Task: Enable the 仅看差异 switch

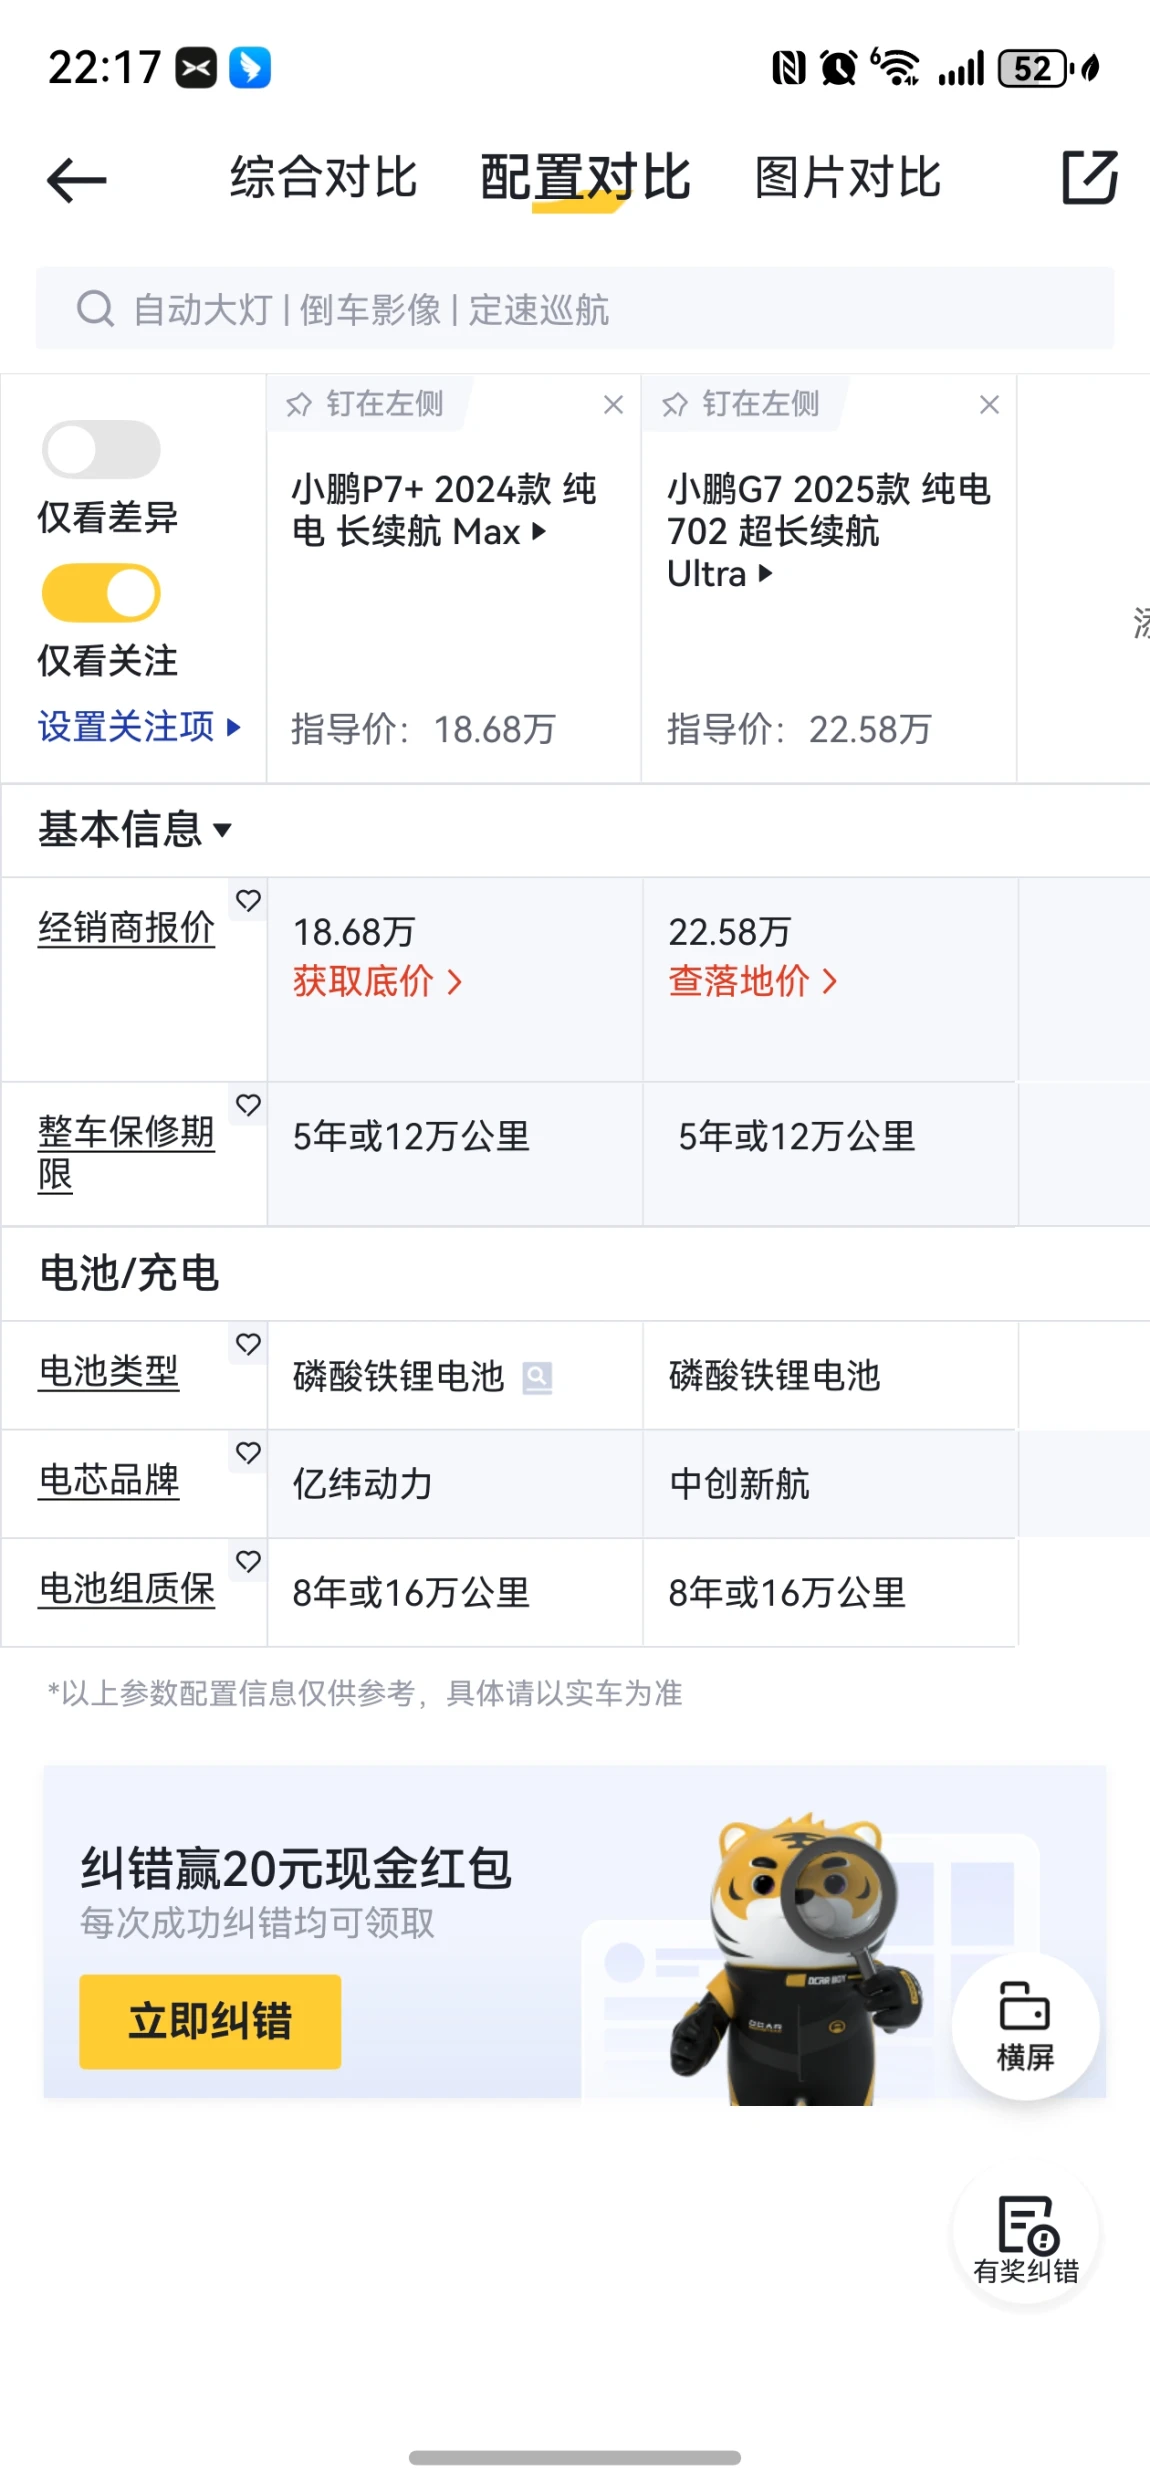Action: click(101, 450)
